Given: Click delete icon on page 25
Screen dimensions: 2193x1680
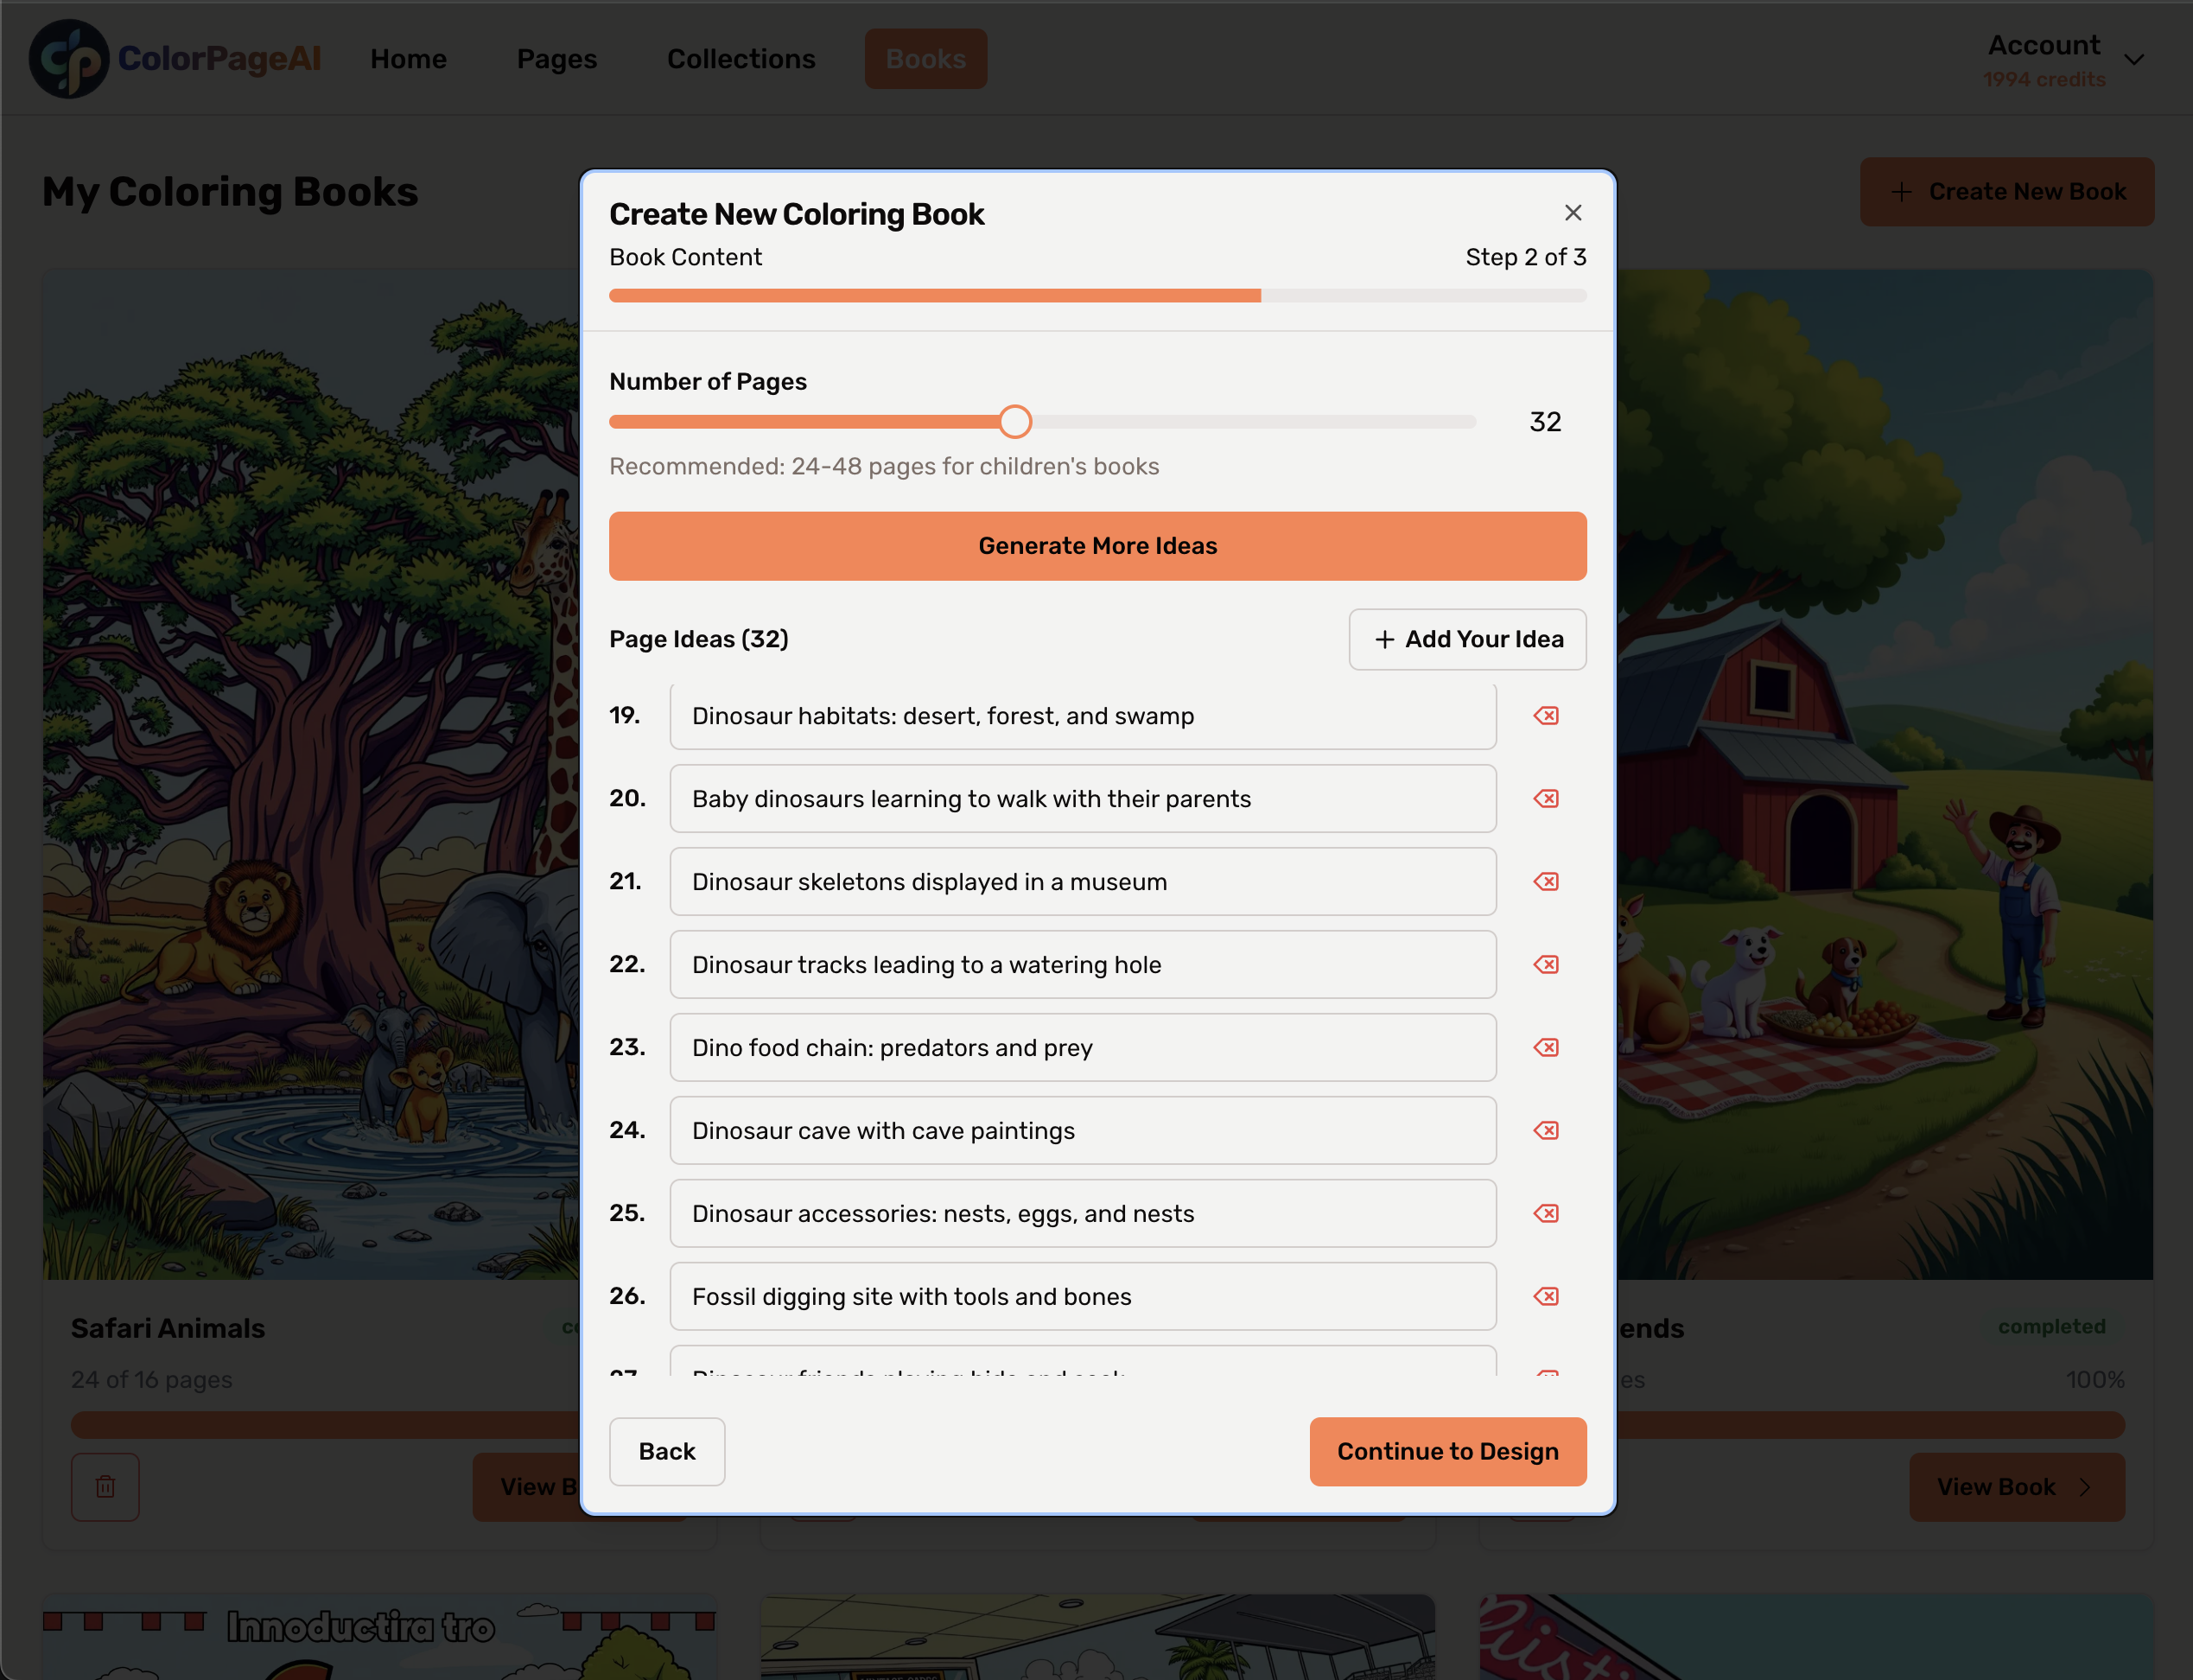Looking at the screenshot, I should click(1548, 1214).
